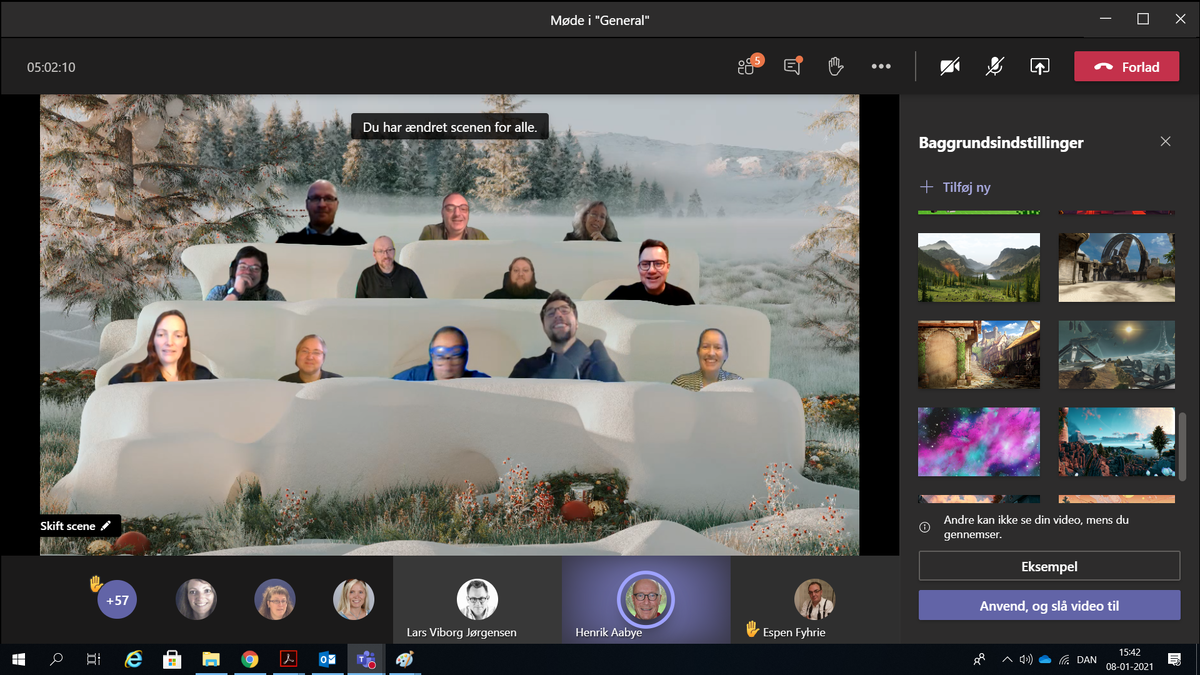Click the raise hand icon
The image size is (1200, 675).
[836, 67]
